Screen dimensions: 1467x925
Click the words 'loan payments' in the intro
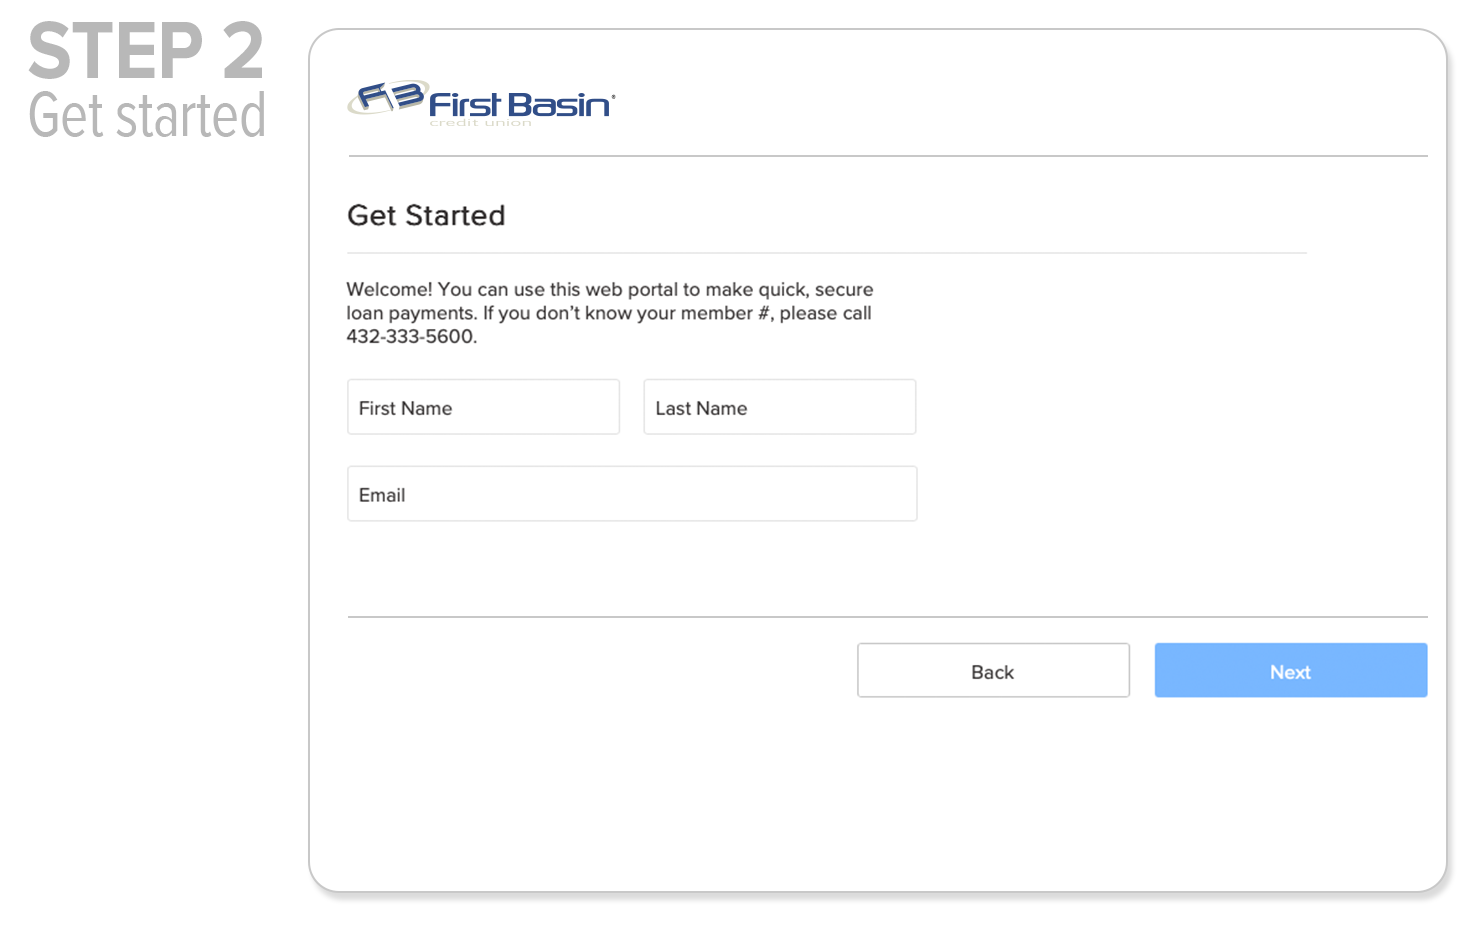click(x=410, y=313)
